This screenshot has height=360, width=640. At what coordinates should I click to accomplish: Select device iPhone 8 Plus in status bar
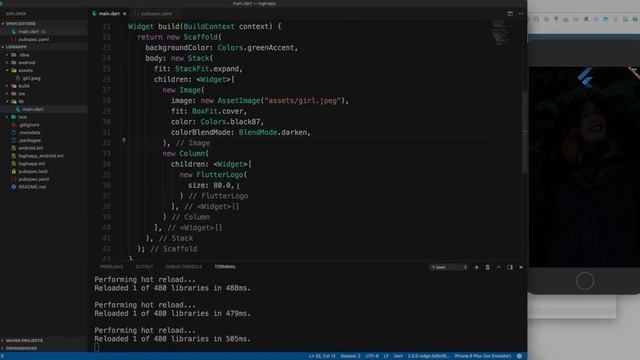pyautogui.click(x=482, y=356)
